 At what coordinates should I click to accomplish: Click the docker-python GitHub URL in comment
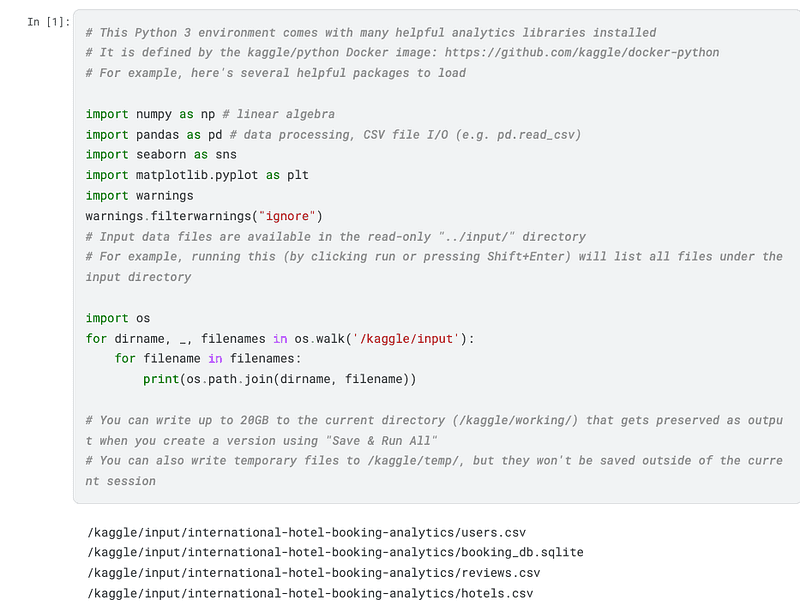coord(582,53)
